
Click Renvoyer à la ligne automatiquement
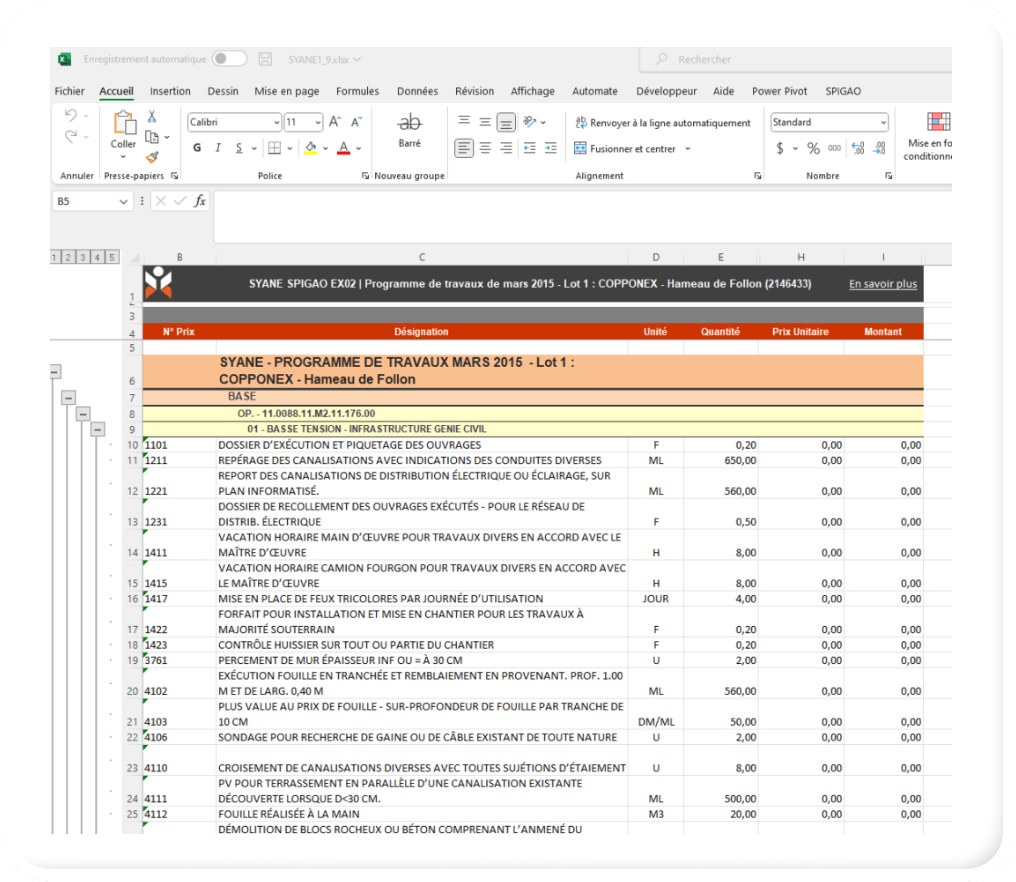point(662,123)
